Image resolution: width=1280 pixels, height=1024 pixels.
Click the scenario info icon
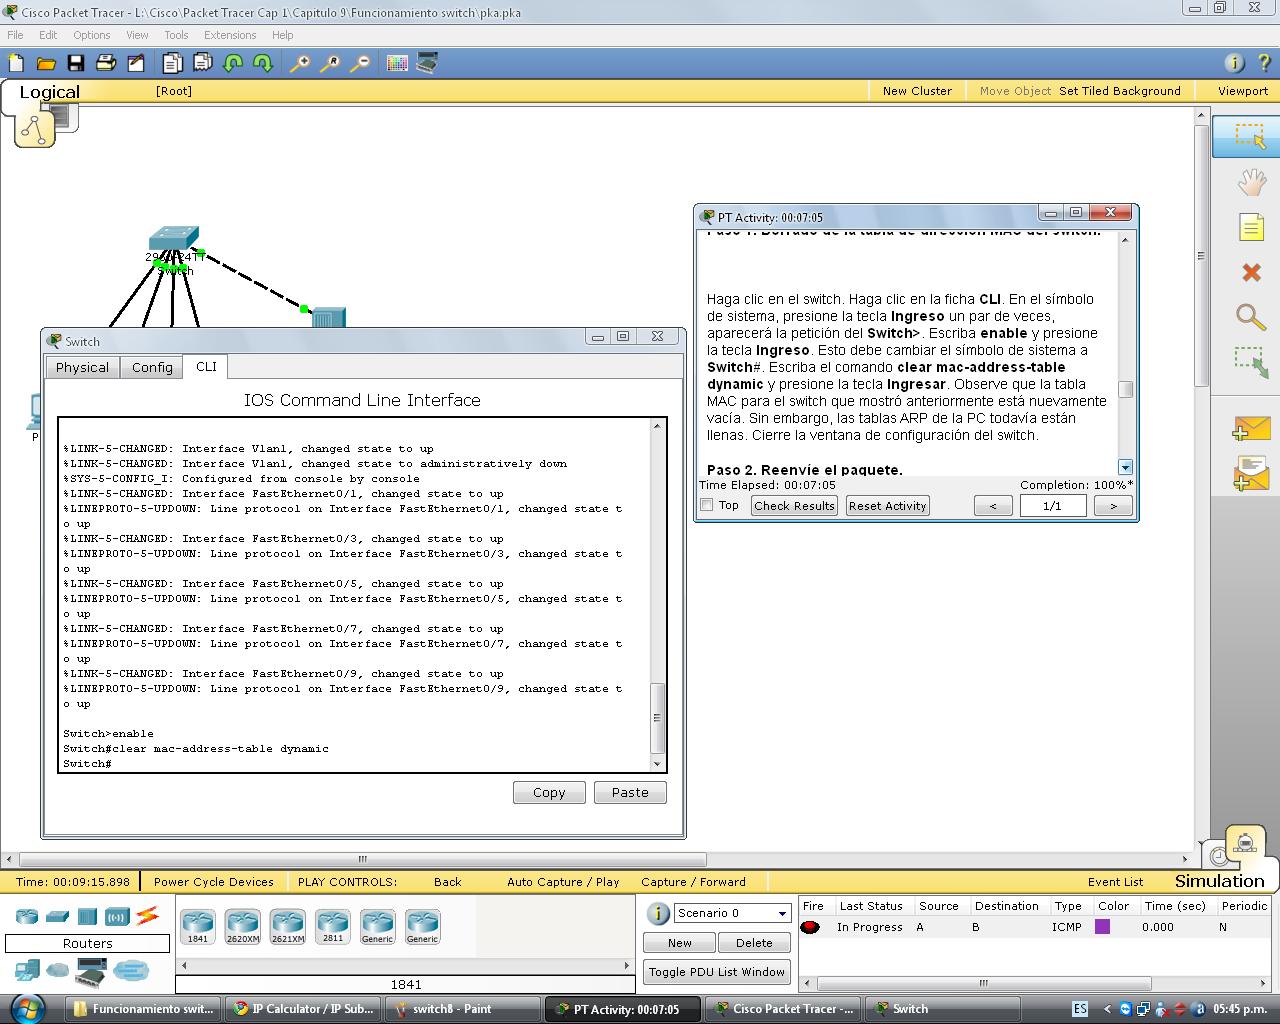[x=658, y=913]
